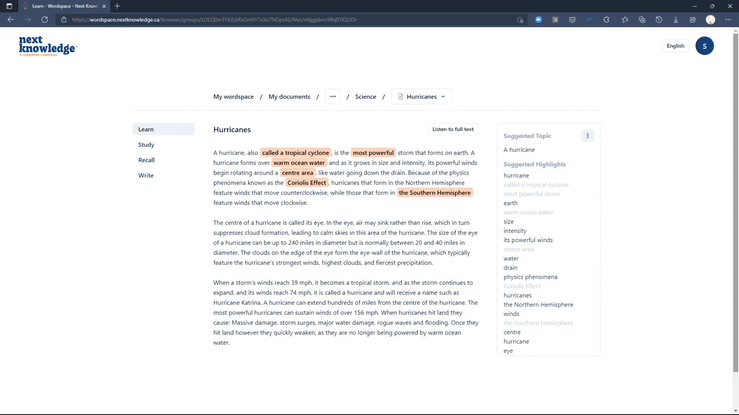739x415 pixels.
Task: Click the highlighted phrase 'centre area' in the paragraph
Action: pyautogui.click(x=297, y=173)
